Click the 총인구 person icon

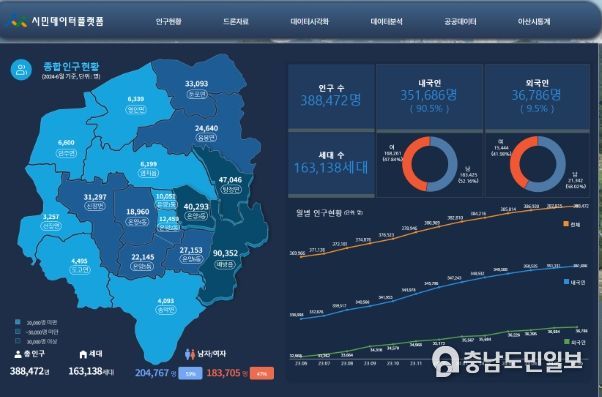(x=18, y=354)
